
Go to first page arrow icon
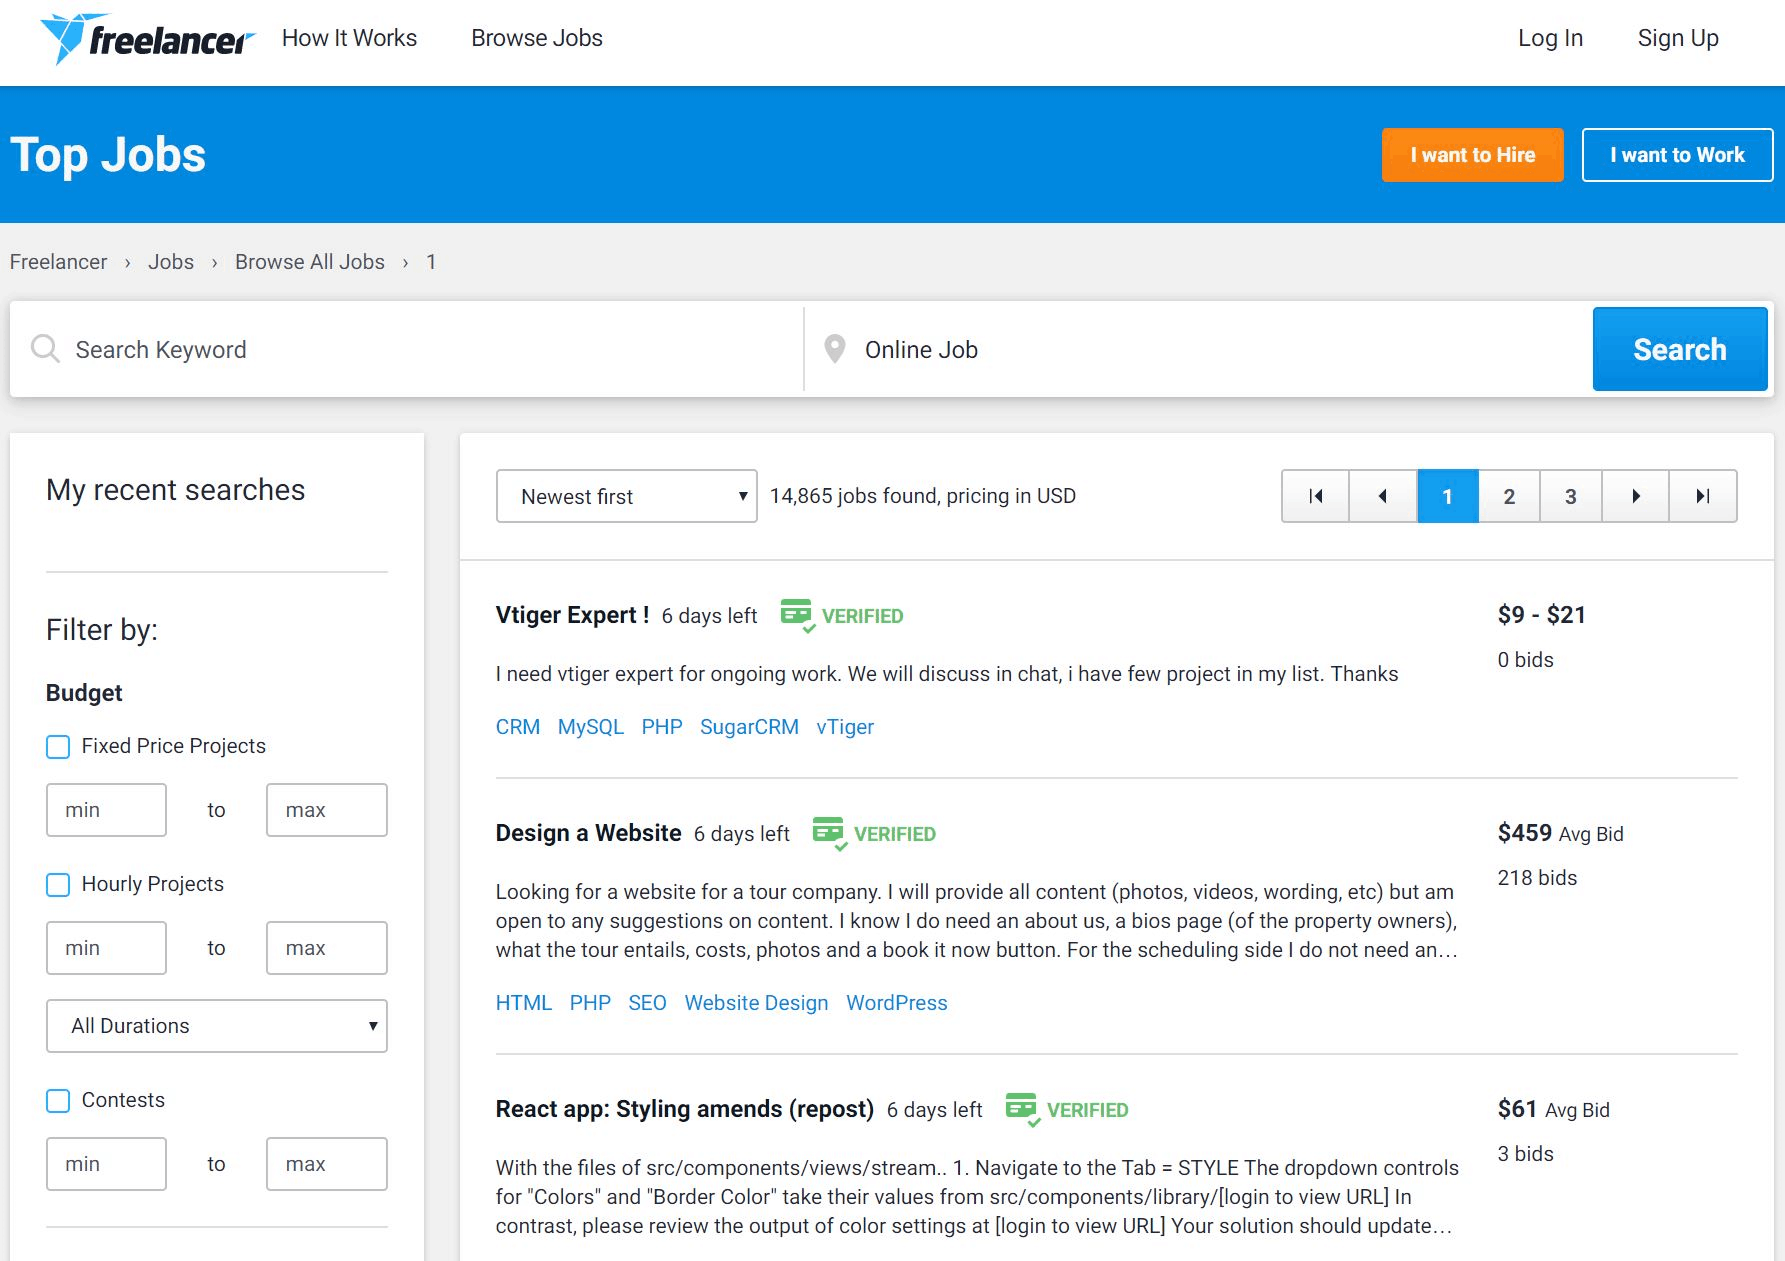1315,496
